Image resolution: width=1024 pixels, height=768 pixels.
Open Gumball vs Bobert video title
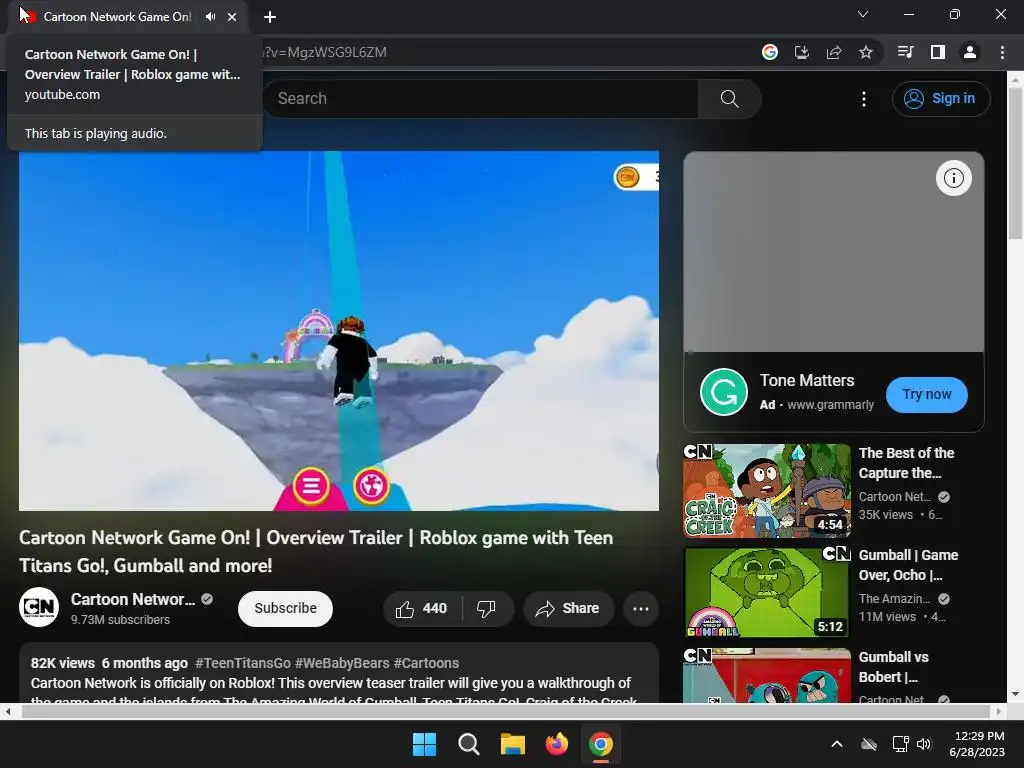pyautogui.click(x=893, y=667)
